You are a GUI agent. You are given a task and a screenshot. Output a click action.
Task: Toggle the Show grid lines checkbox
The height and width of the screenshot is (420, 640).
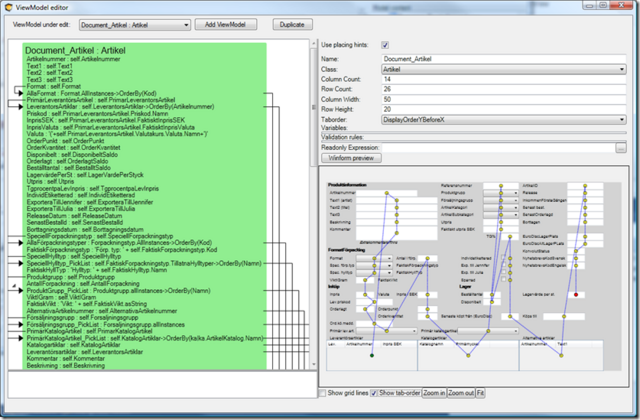click(x=322, y=393)
